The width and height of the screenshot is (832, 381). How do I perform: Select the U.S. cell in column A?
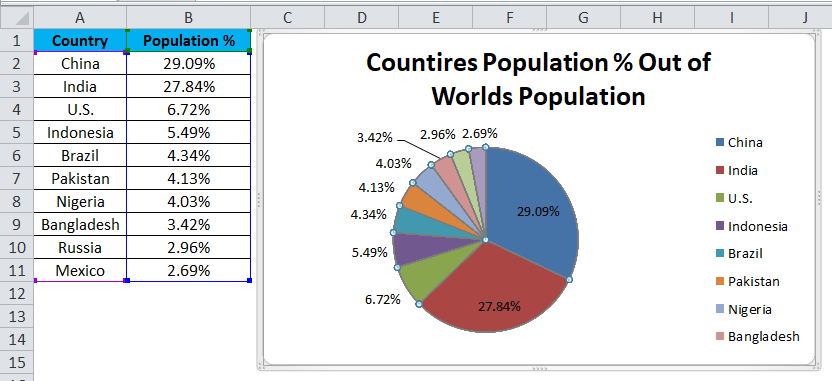(x=80, y=110)
